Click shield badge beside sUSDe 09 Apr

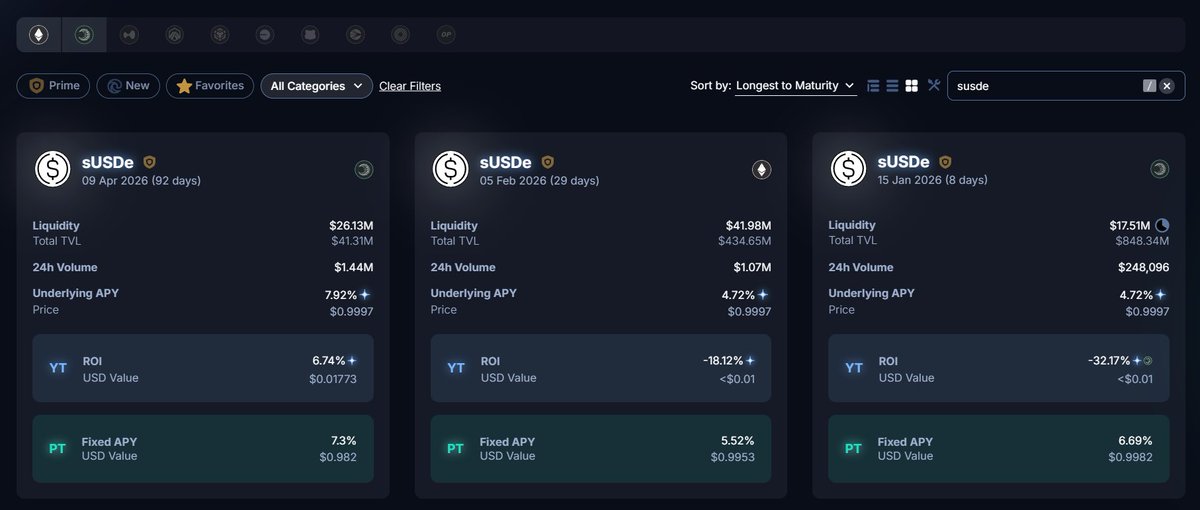tap(150, 161)
